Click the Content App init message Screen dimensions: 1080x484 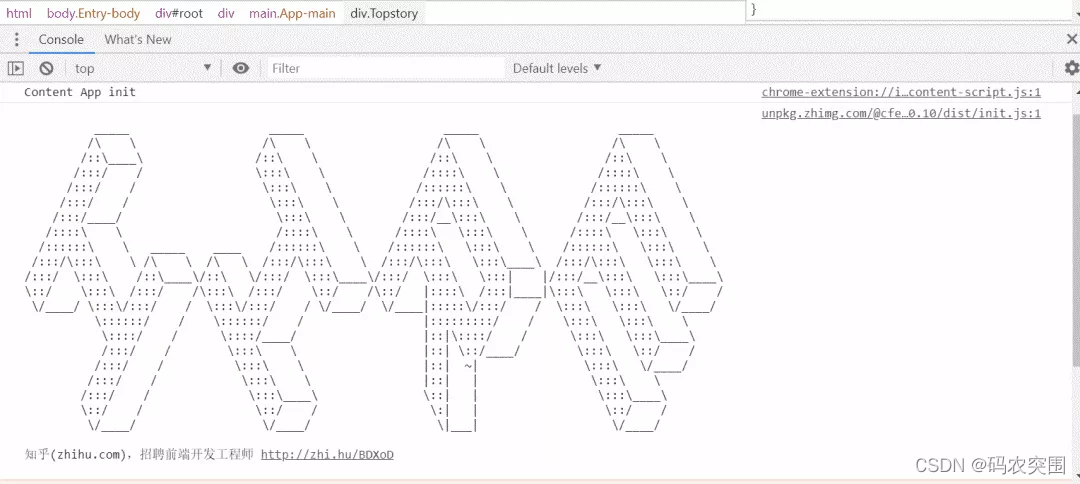pos(80,92)
